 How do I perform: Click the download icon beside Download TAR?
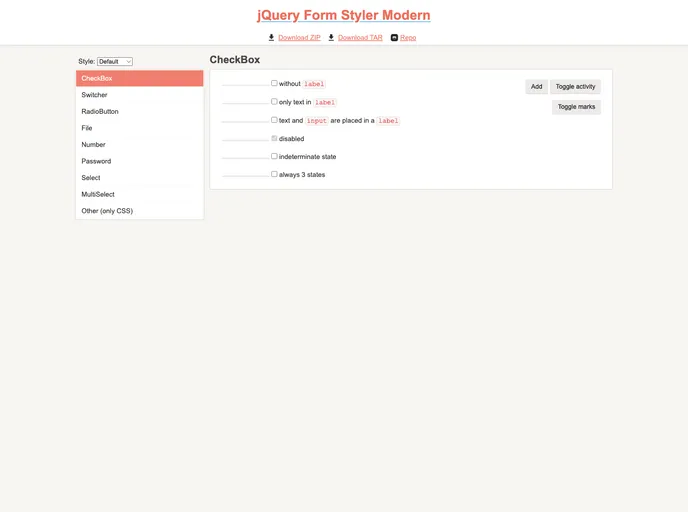click(x=331, y=37)
